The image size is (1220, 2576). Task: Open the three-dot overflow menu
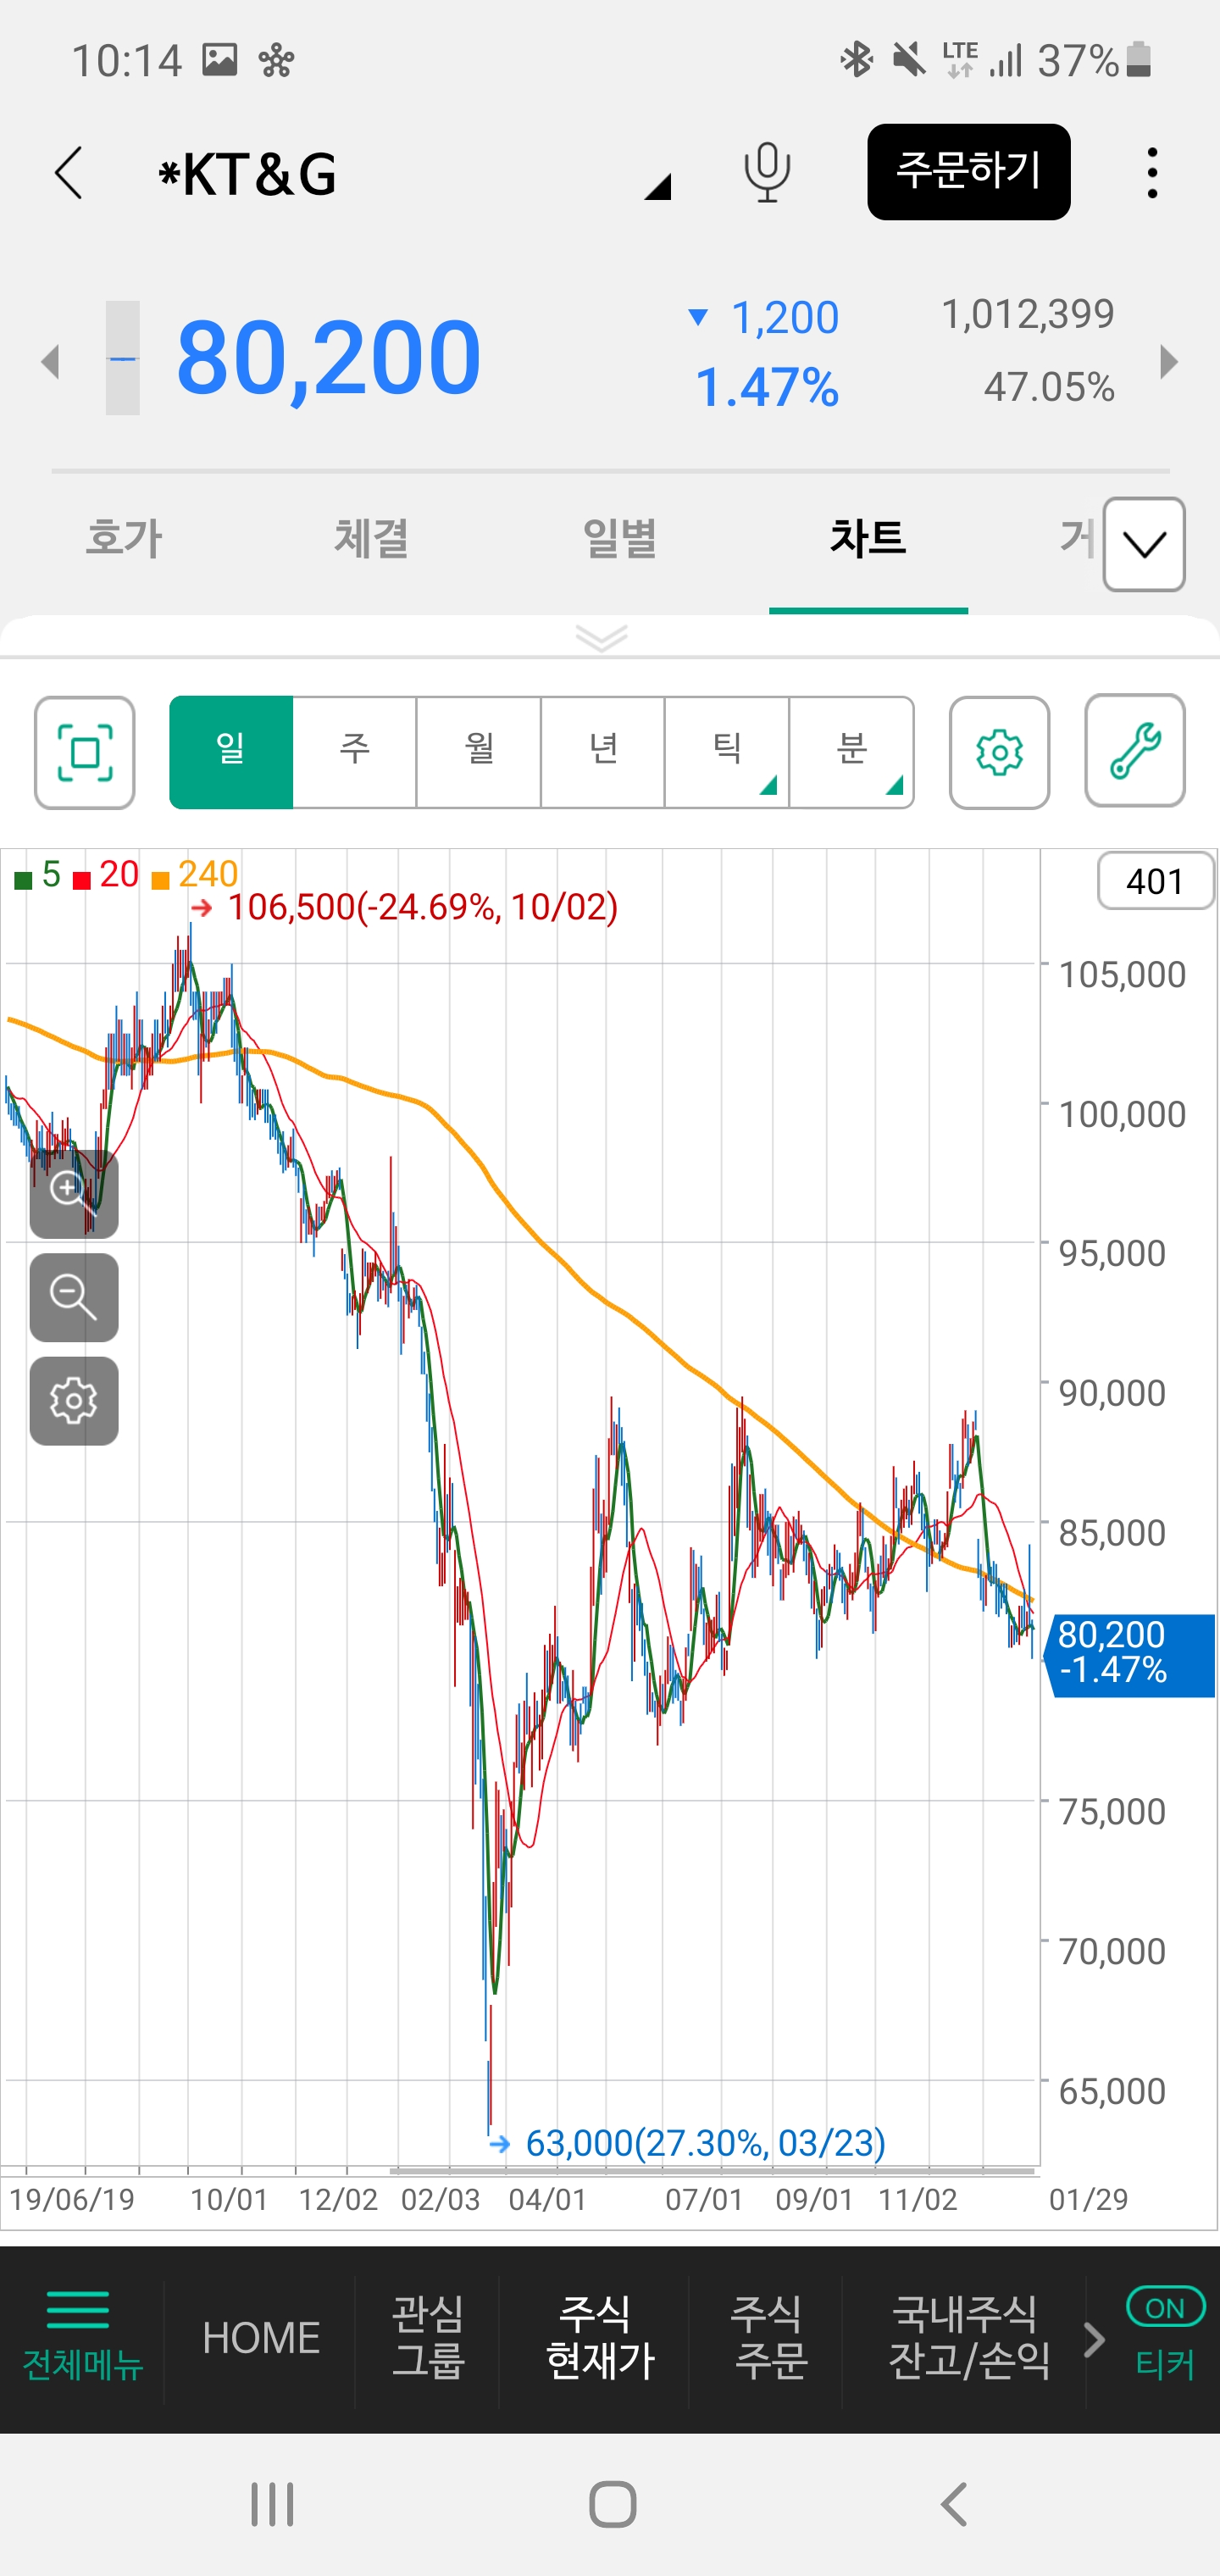point(1152,173)
